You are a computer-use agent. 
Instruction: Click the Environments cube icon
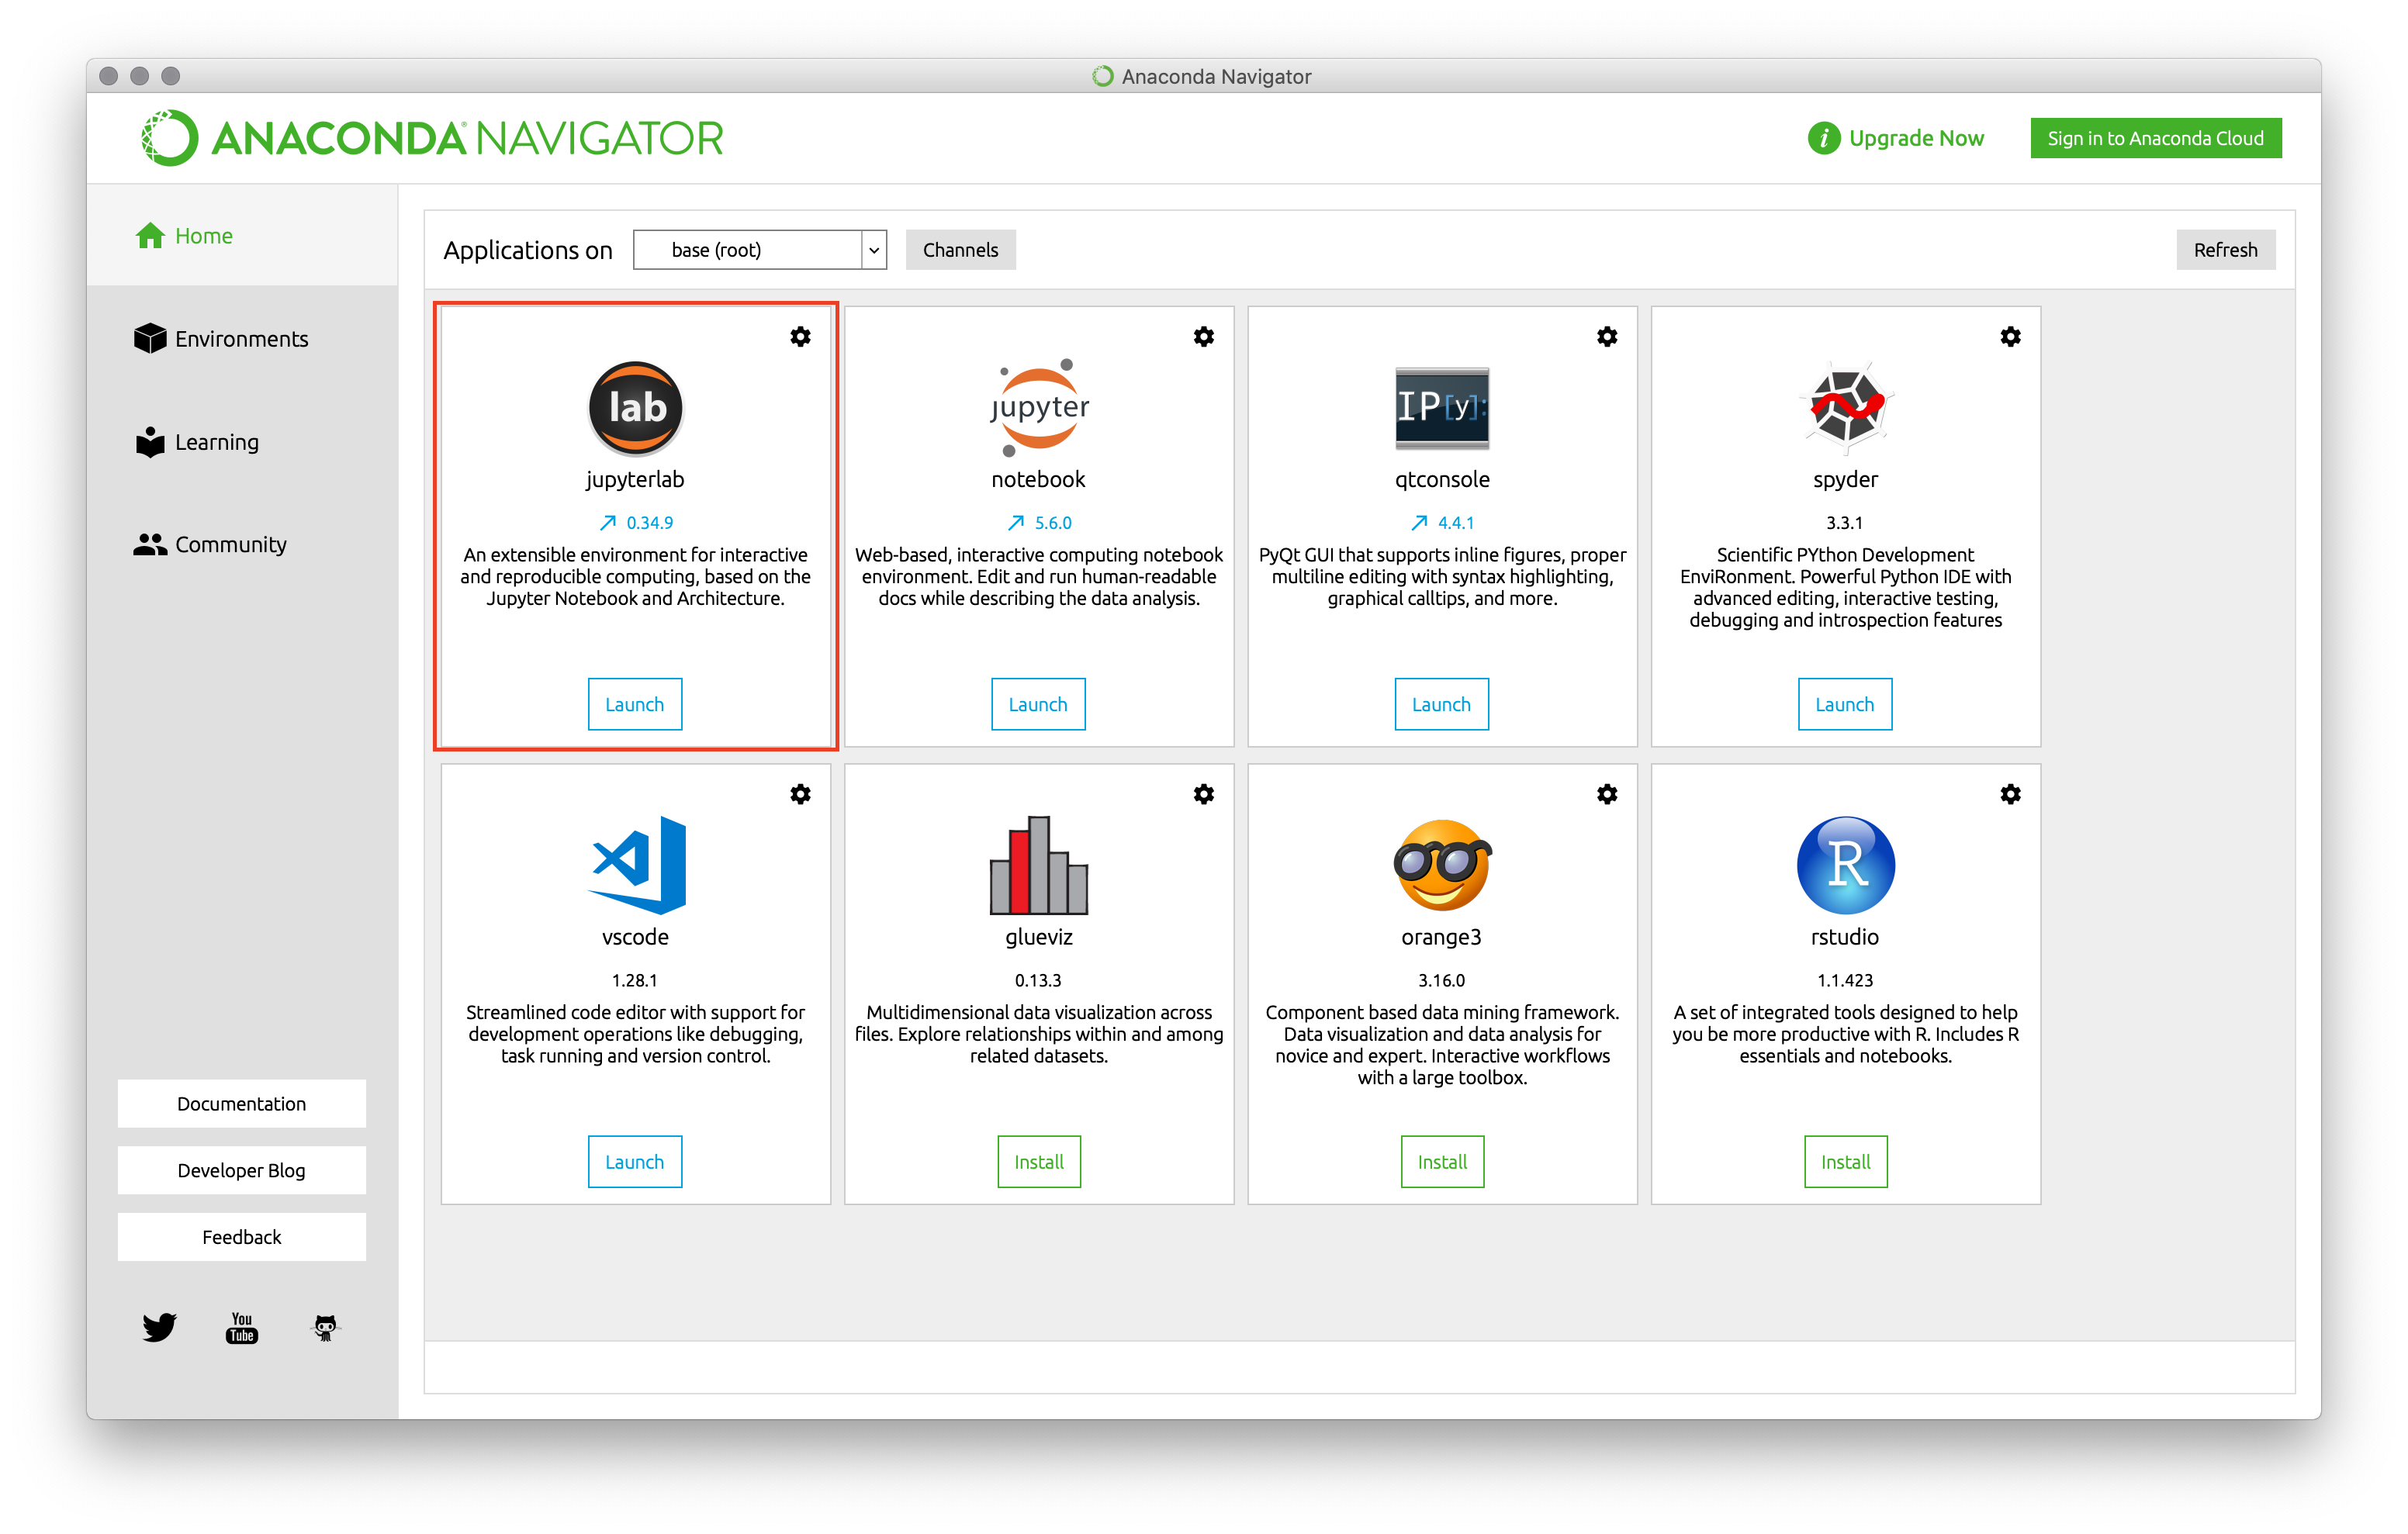pyautogui.click(x=150, y=338)
